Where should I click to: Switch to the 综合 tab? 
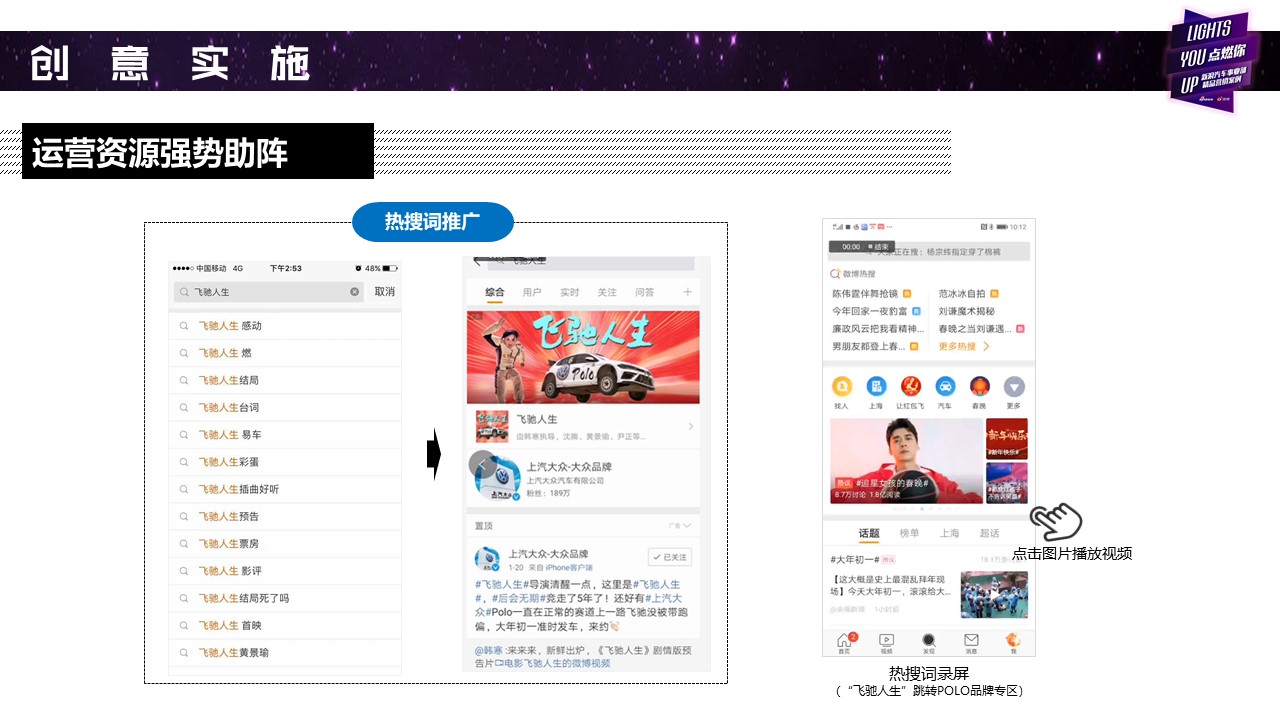pos(495,292)
